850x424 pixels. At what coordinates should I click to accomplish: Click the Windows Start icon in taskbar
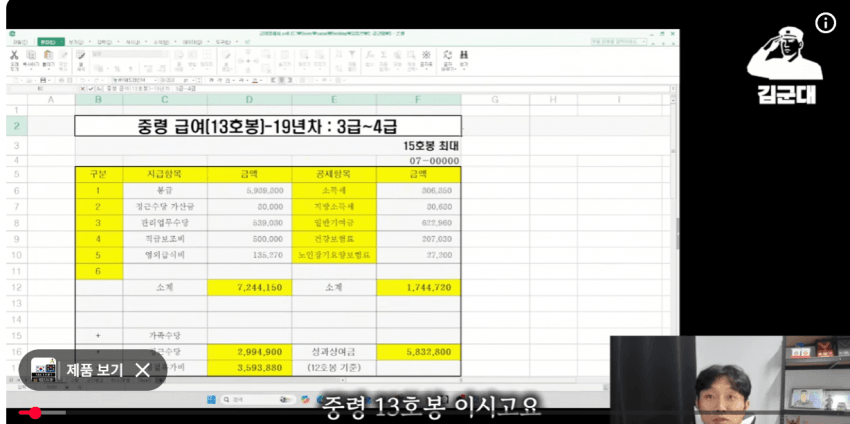(x=212, y=400)
